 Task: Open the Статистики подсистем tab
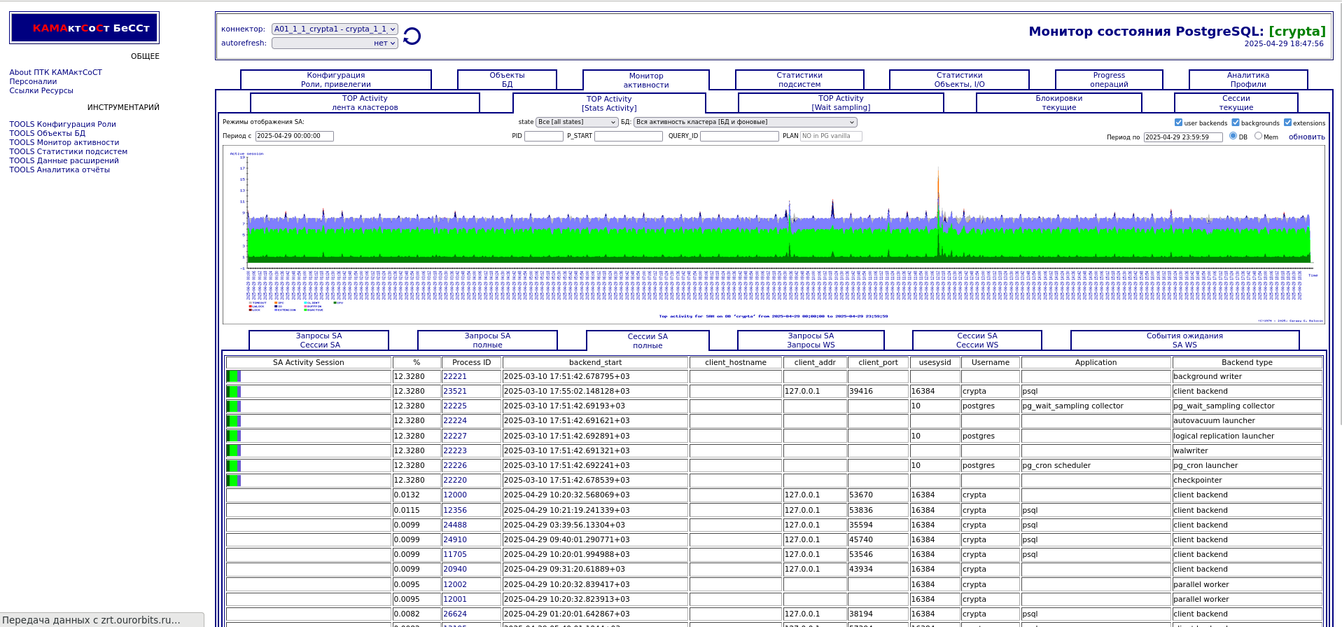click(x=799, y=80)
